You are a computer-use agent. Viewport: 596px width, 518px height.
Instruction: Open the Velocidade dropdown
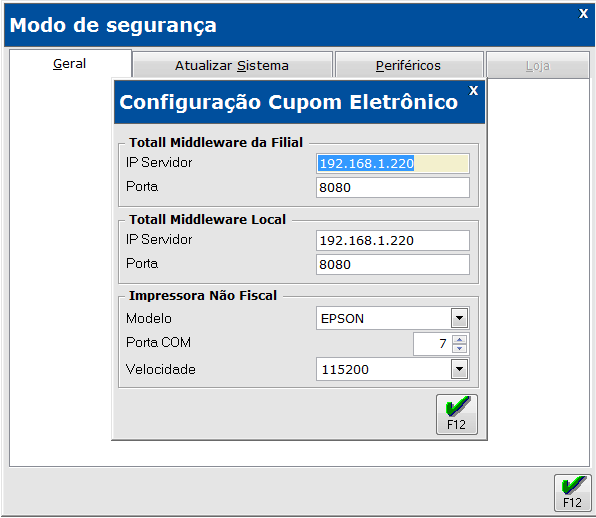pyautogui.click(x=460, y=369)
